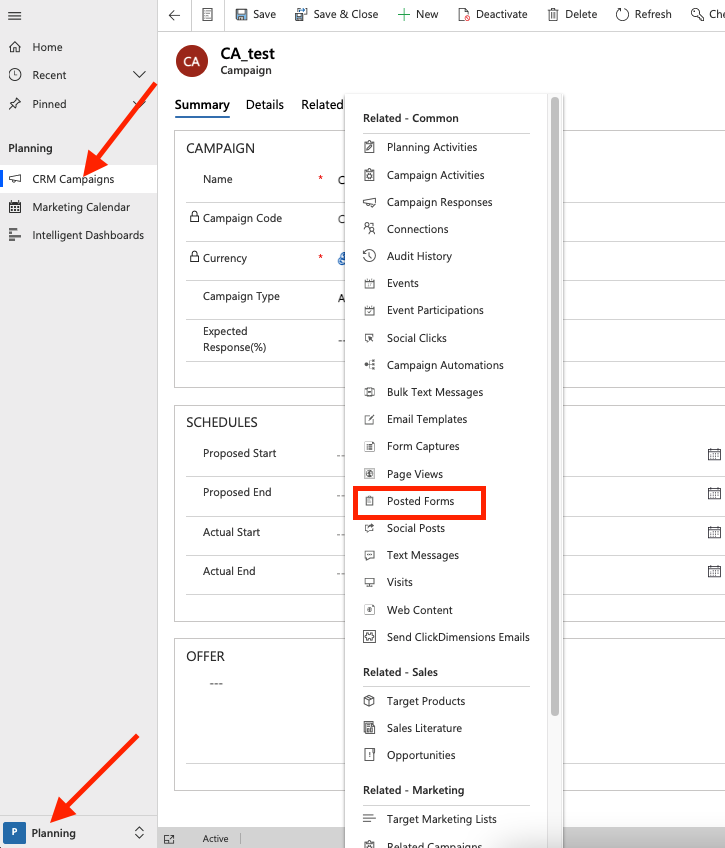This screenshot has height=848, width=725.
Task: Switch to the Details tab
Action: (x=265, y=105)
